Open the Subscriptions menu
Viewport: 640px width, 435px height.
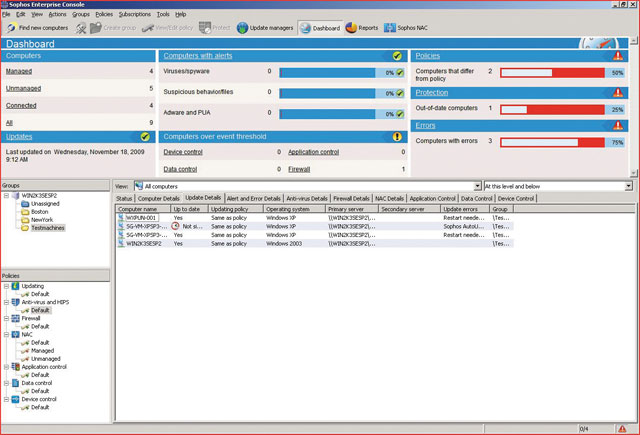[135, 14]
